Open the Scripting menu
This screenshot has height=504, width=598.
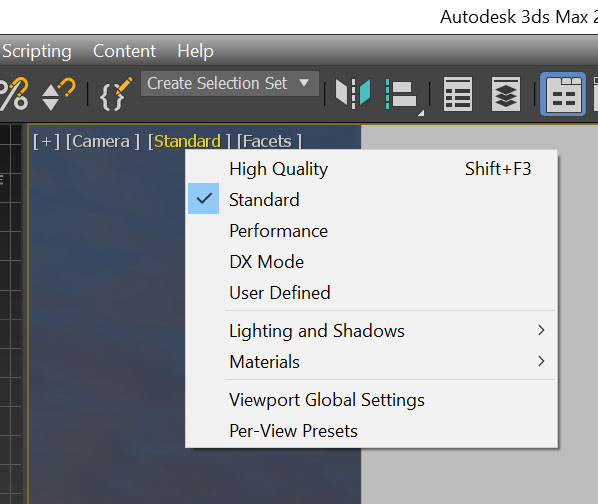[x=37, y=51]
